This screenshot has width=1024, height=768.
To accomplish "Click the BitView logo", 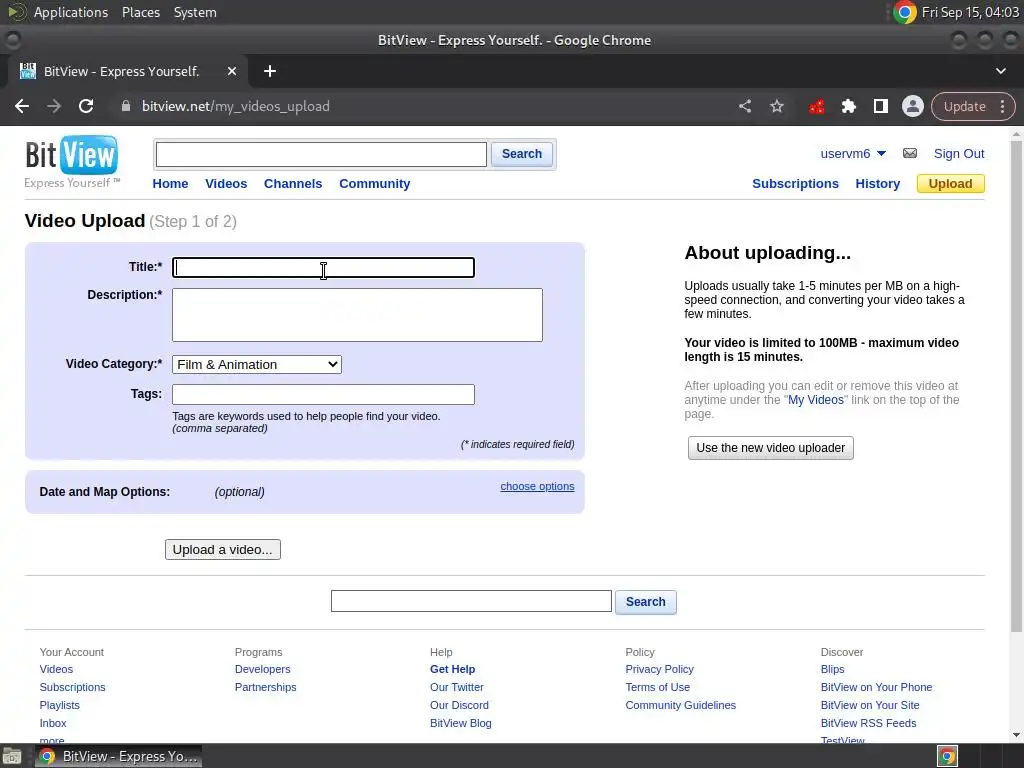I will [x=72, y=161].
